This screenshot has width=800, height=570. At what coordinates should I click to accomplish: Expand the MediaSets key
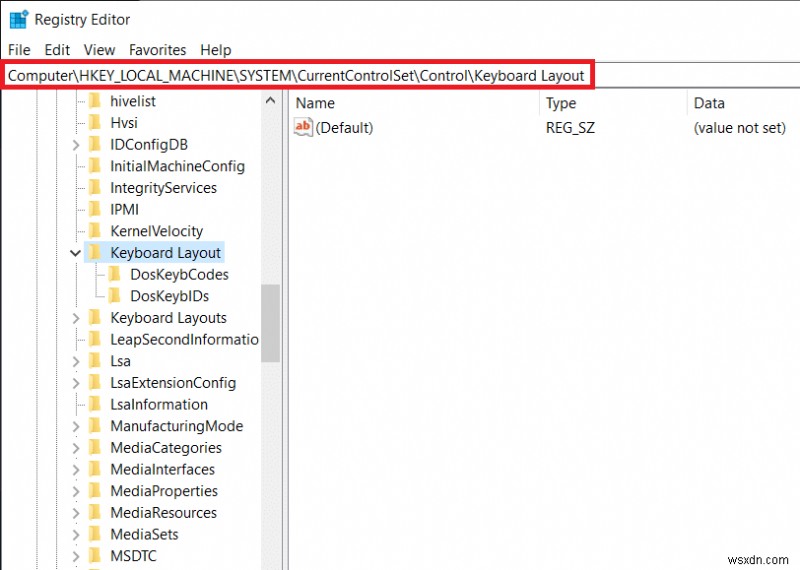(76, 535)
